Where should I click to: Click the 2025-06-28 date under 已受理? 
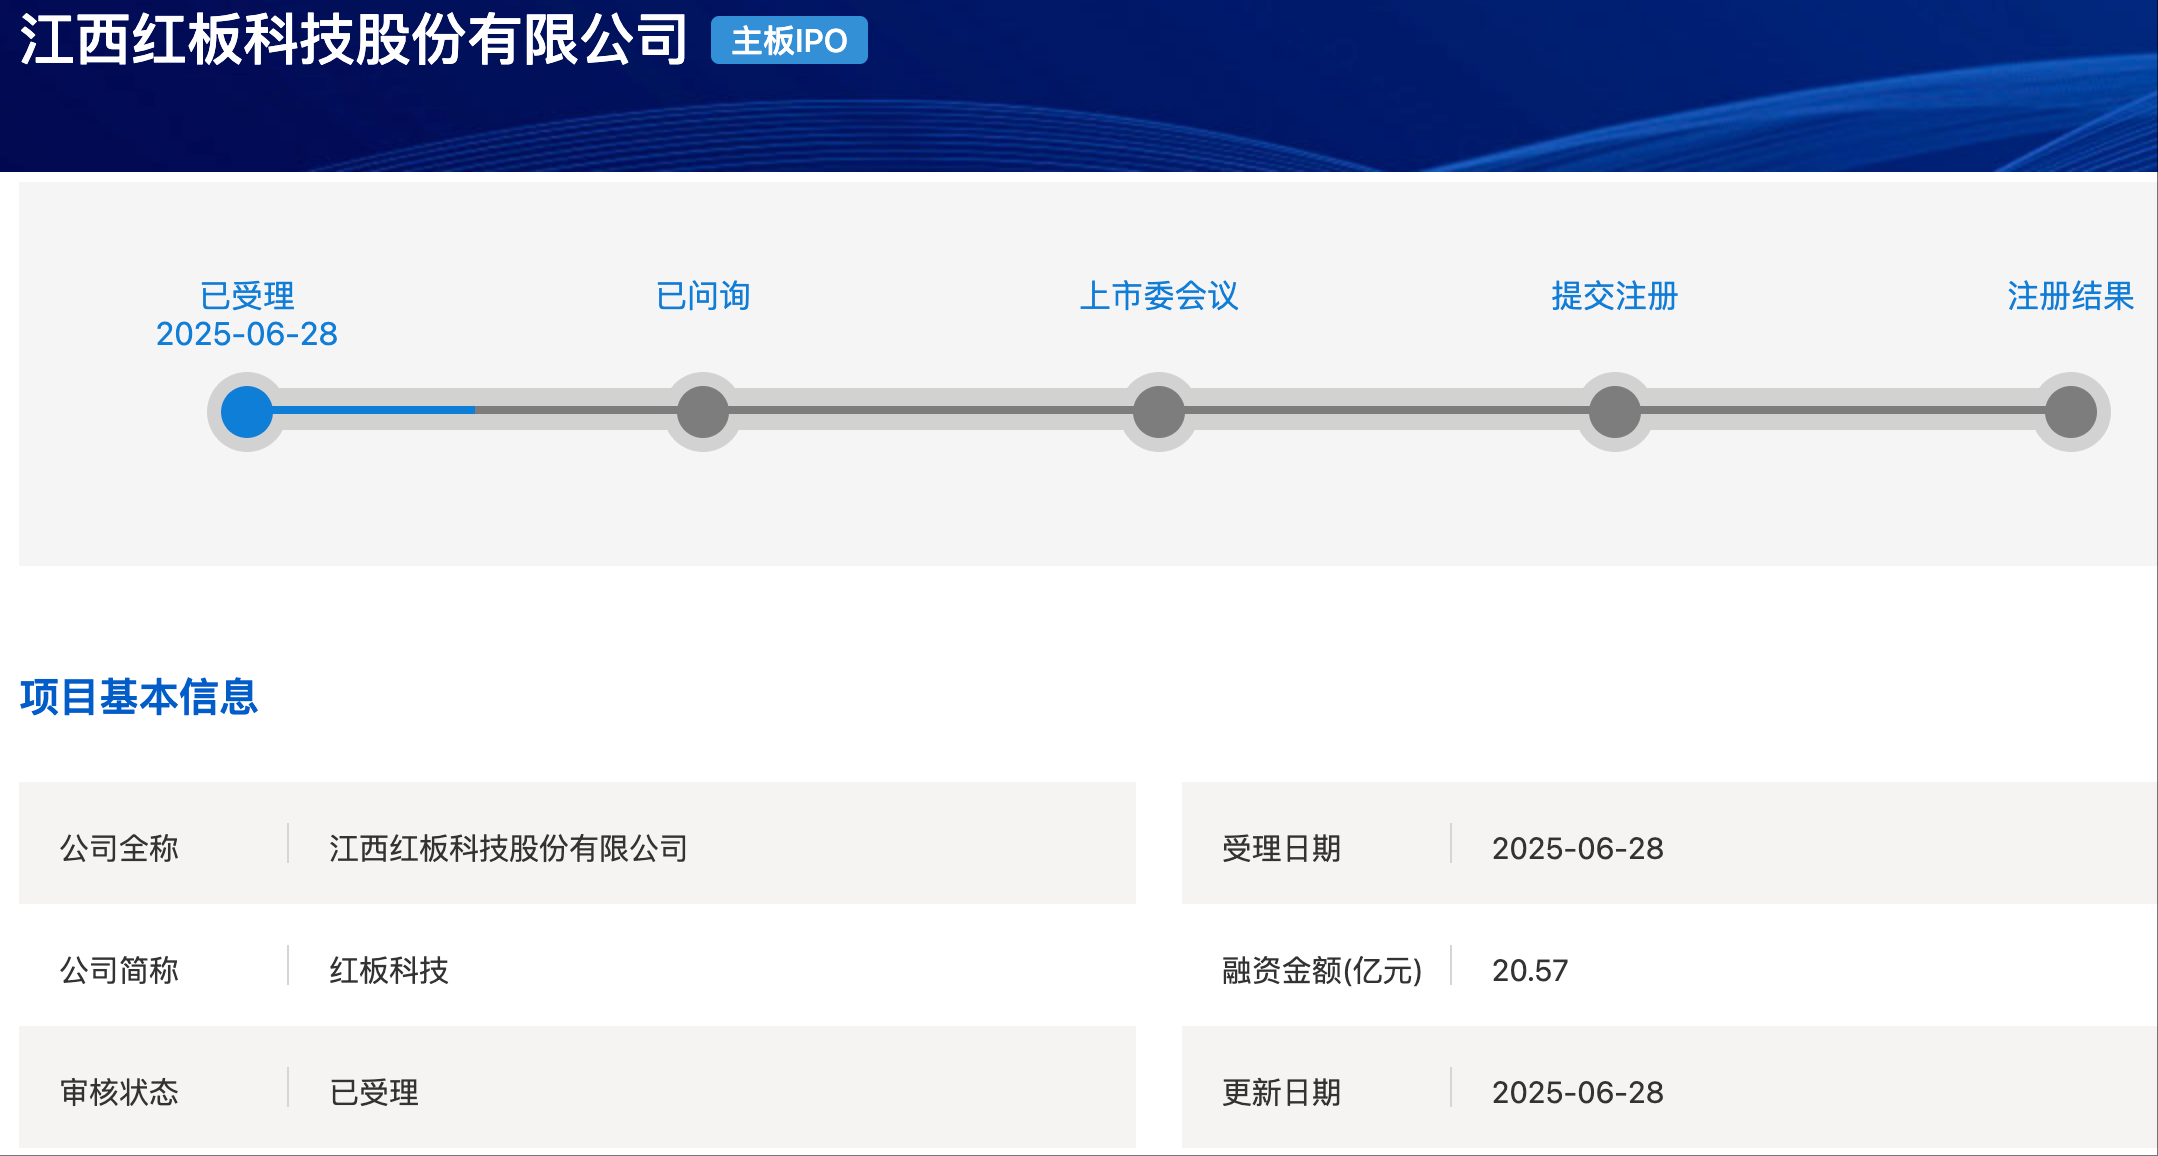click(247, 334)
